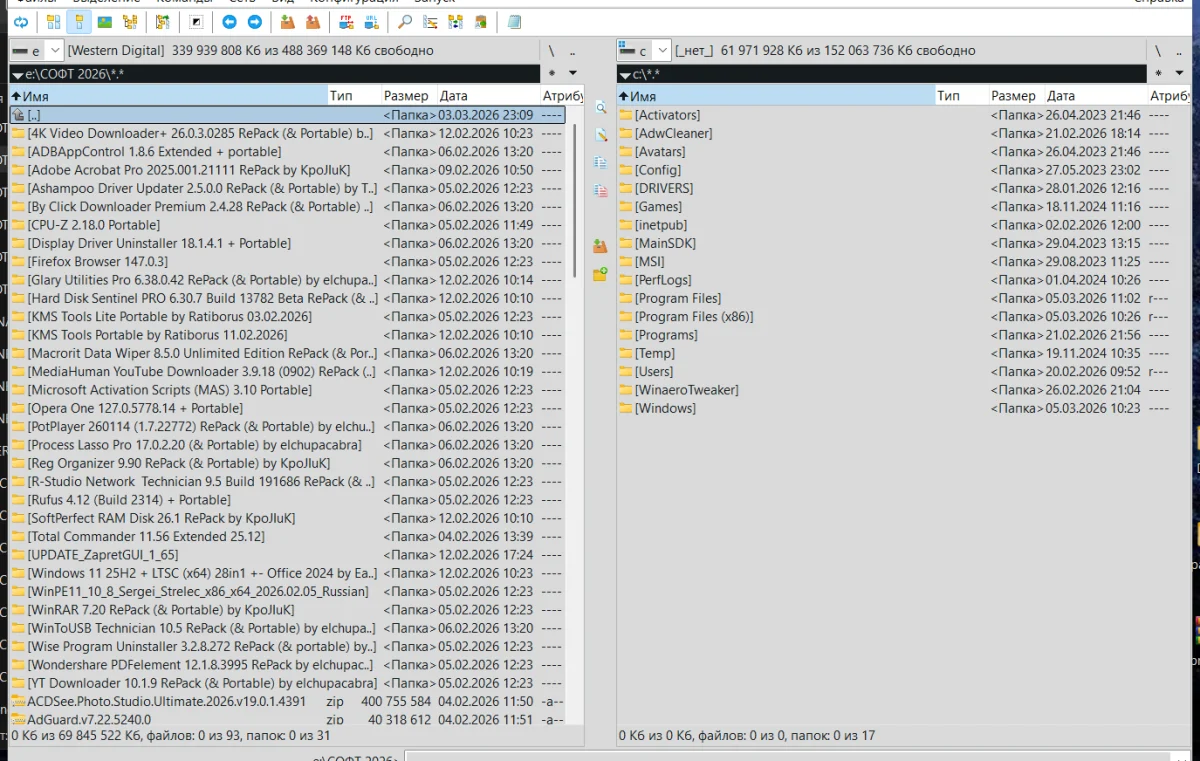Open the magnifier Search files tool
Screen dimensions: 1200x761
point(405,22)
